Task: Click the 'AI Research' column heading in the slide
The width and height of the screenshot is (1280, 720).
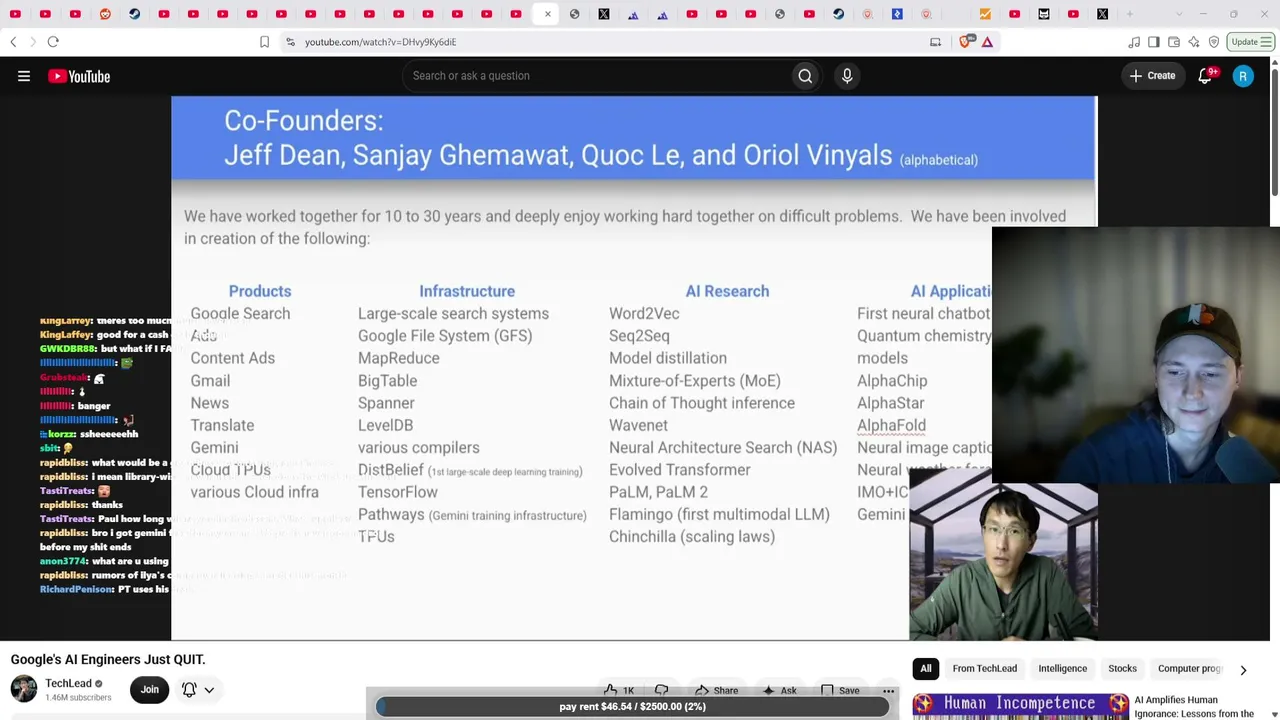Action: 727,291
